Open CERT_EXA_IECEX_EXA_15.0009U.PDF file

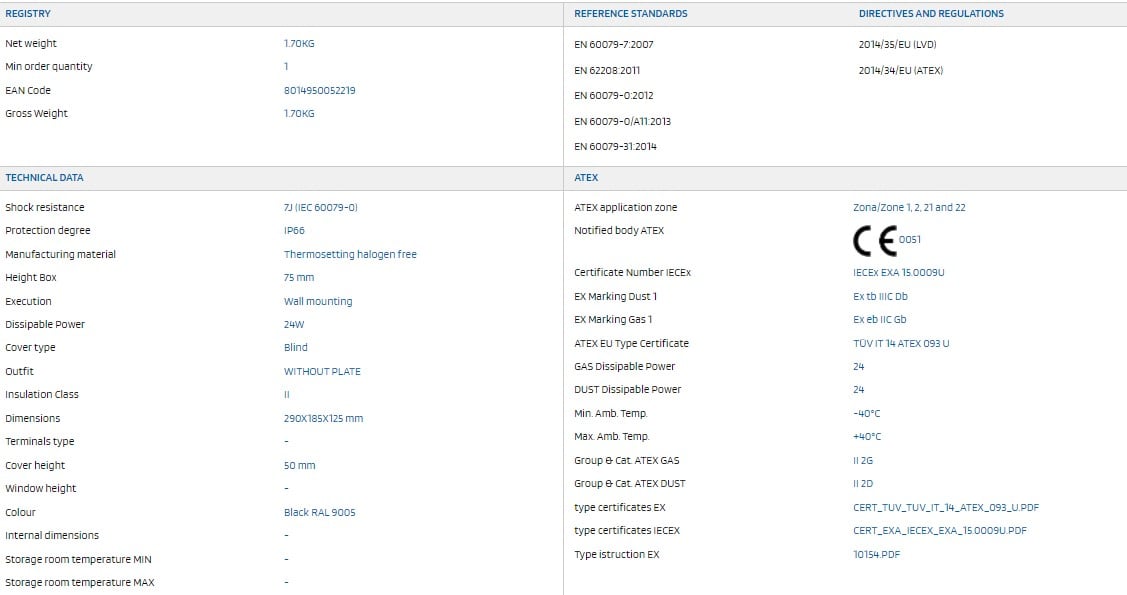coord(939,530)
